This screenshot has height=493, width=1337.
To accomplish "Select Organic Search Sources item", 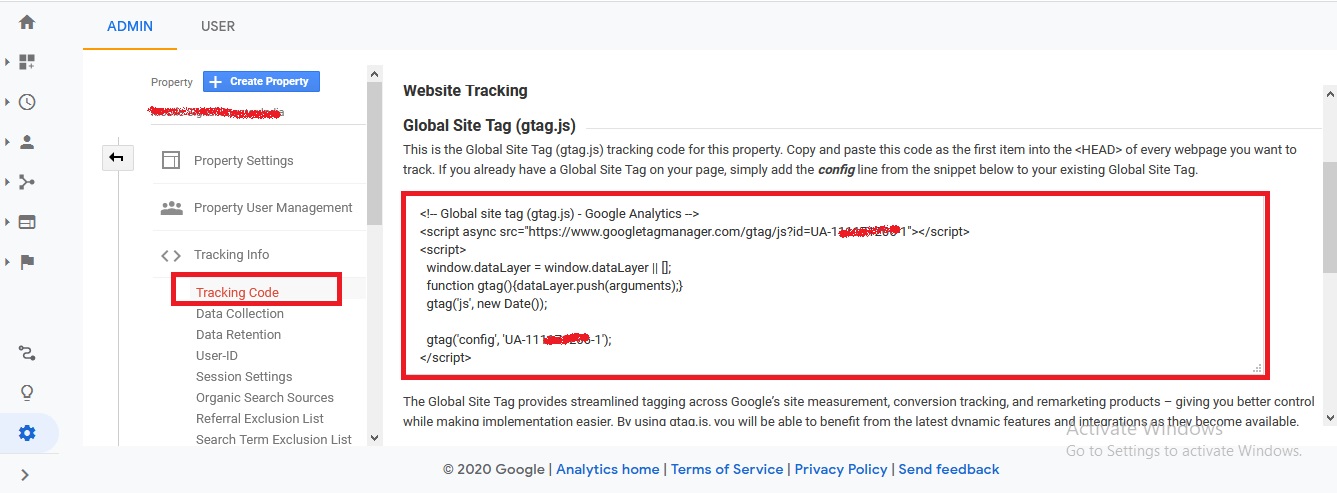I will pyautogui.click(x=265, y=397).
